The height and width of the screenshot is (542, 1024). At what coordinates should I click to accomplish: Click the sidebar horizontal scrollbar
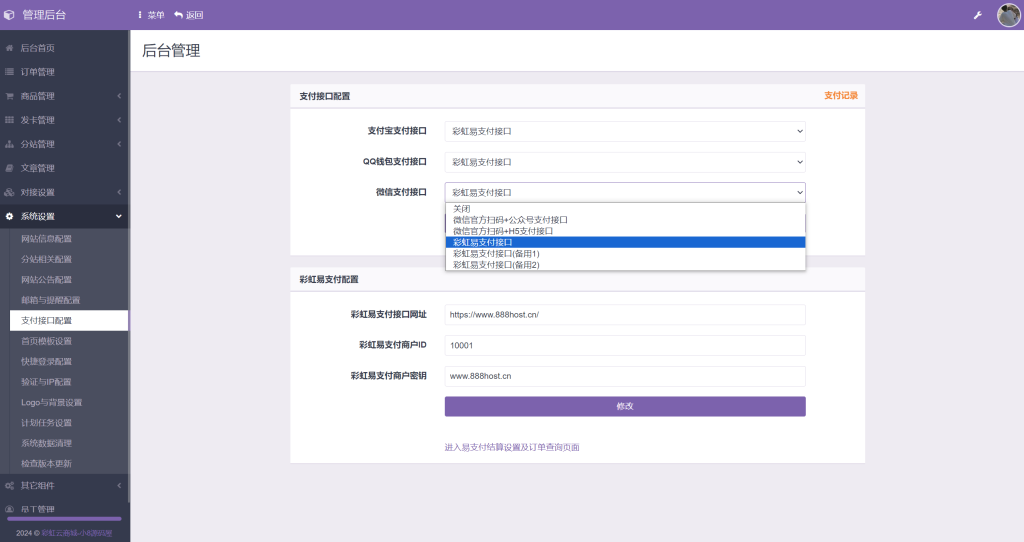click(x=64, y=519)
